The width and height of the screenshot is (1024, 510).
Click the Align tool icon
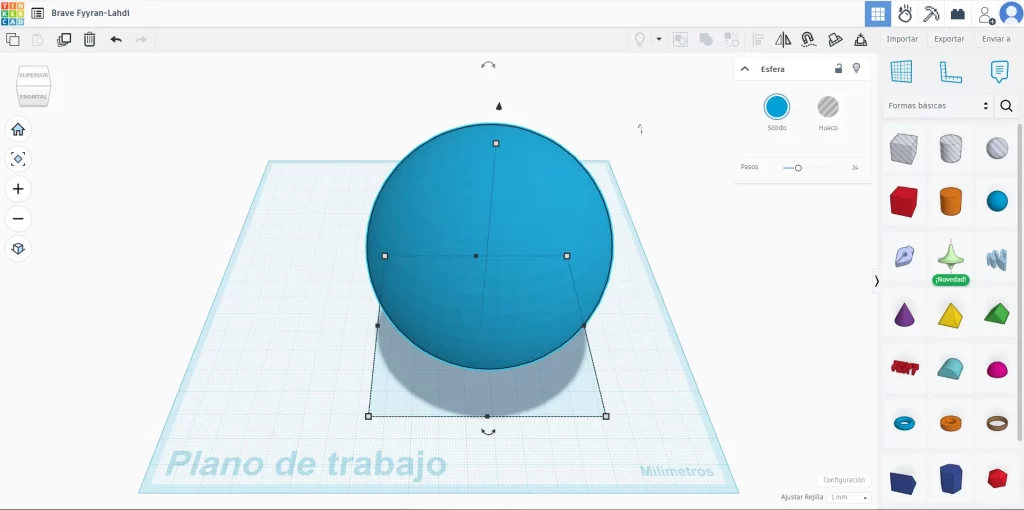(758, 40)
